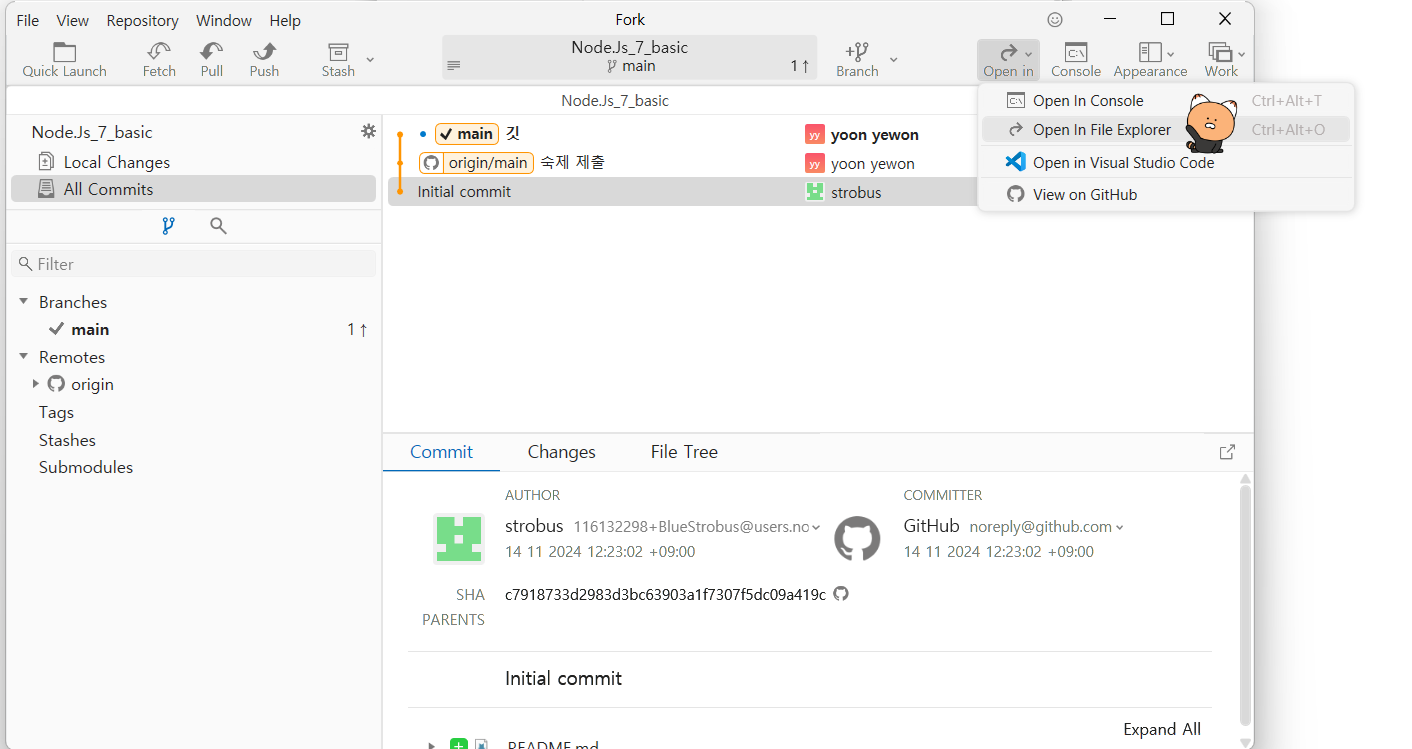The width and height of the screenshot is (1412, 749).
Task: Switch sidebar to search view icon
Action: tap(218, 226)
